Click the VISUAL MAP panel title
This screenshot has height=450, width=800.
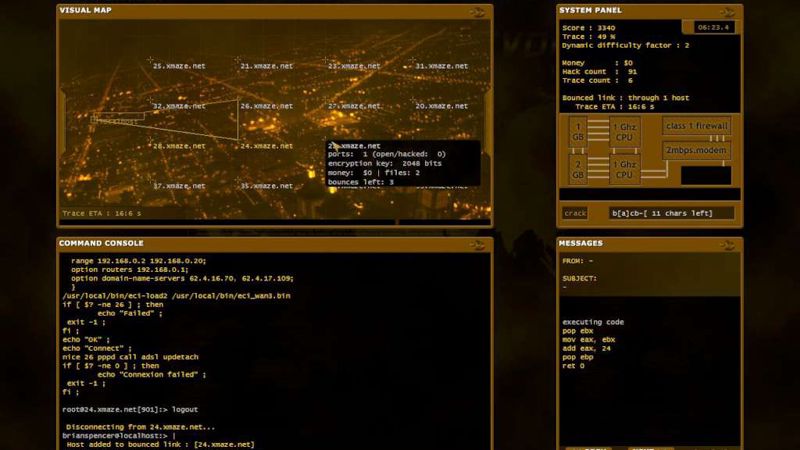click(85, 10)
